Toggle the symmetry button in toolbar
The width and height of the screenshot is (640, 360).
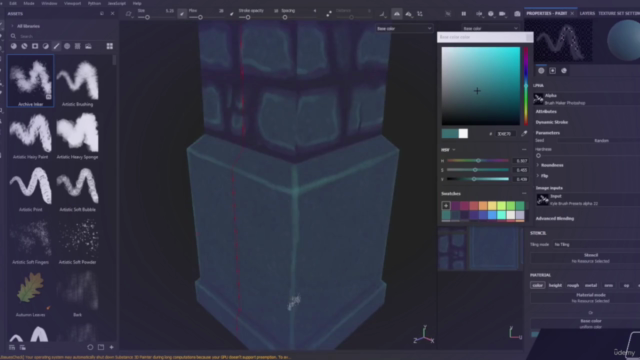pos(397,14)
